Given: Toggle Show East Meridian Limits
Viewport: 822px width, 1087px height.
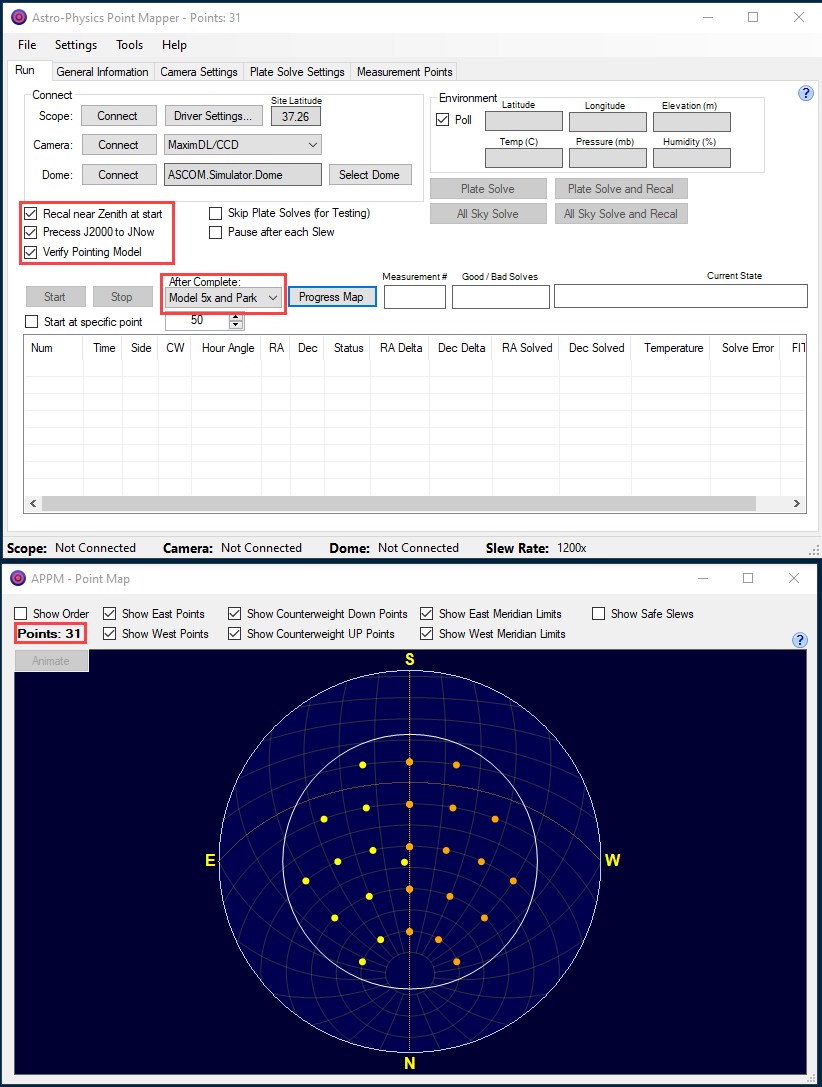Looking at the screenshot, I should 427,614.
